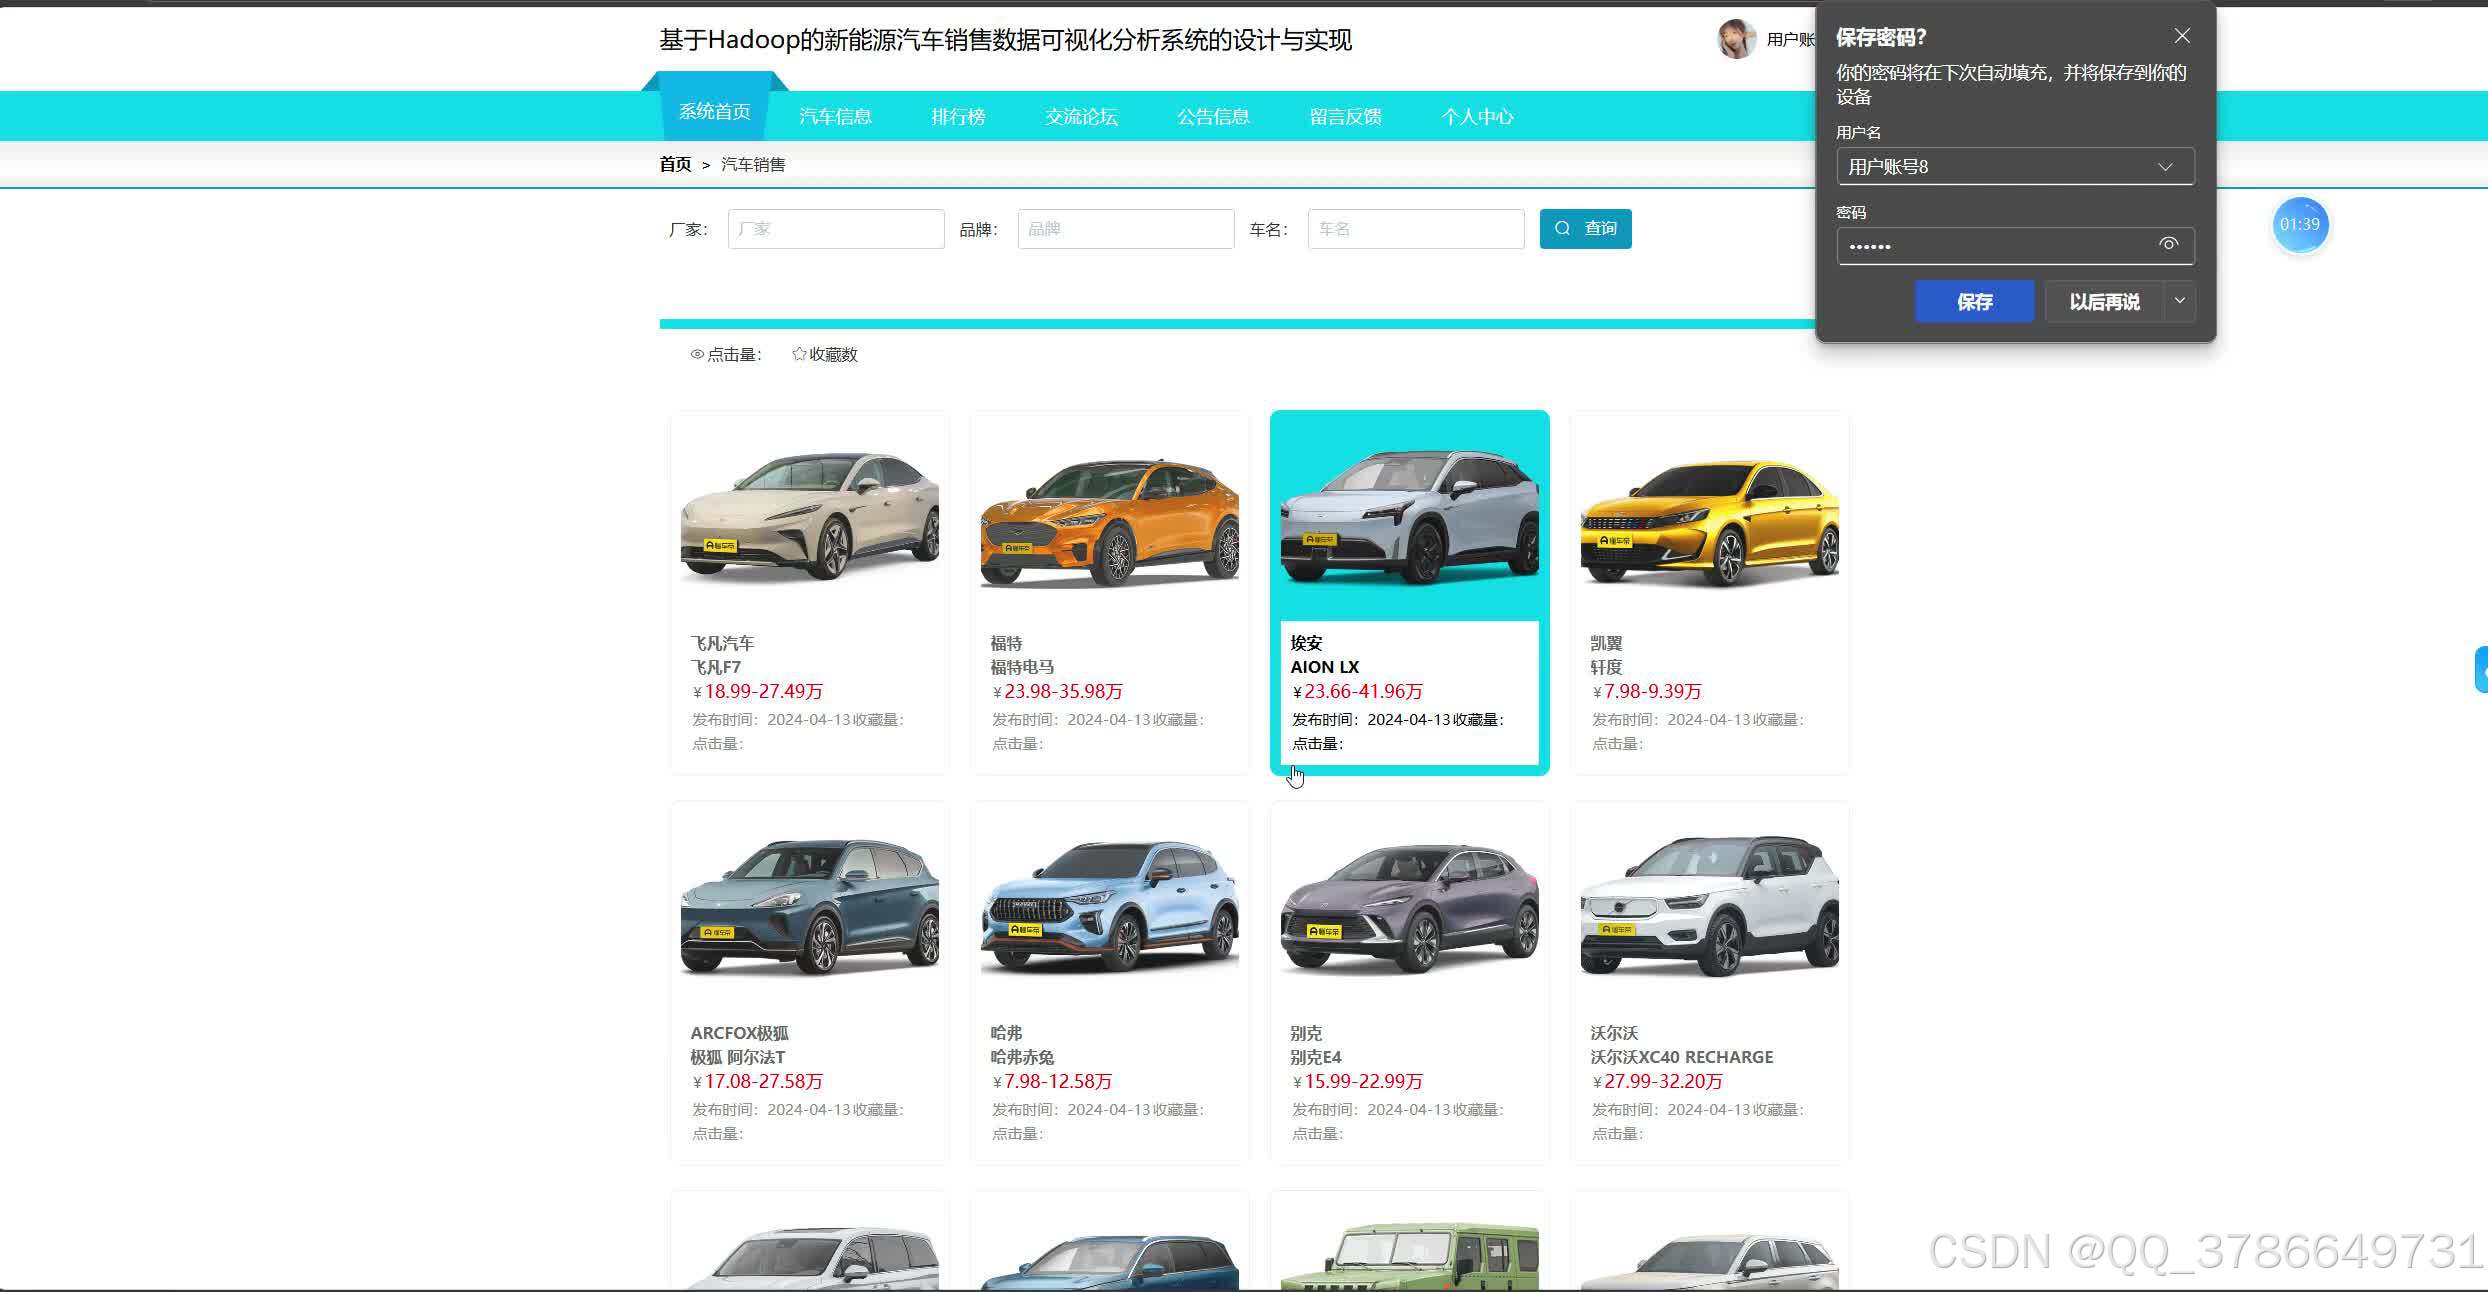This screenshot has height=1292, width=2488.
Task: Dismiss with the 以后再说 button
Action: [2104, 301]
